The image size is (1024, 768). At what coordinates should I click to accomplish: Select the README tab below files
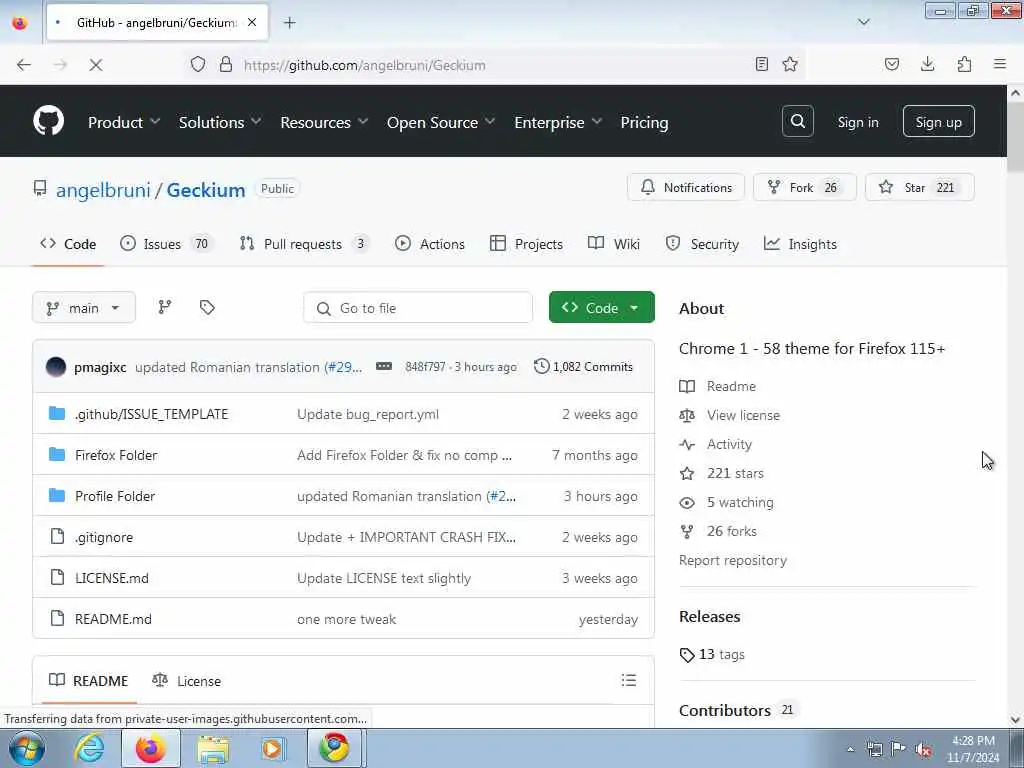click(89, 680)
